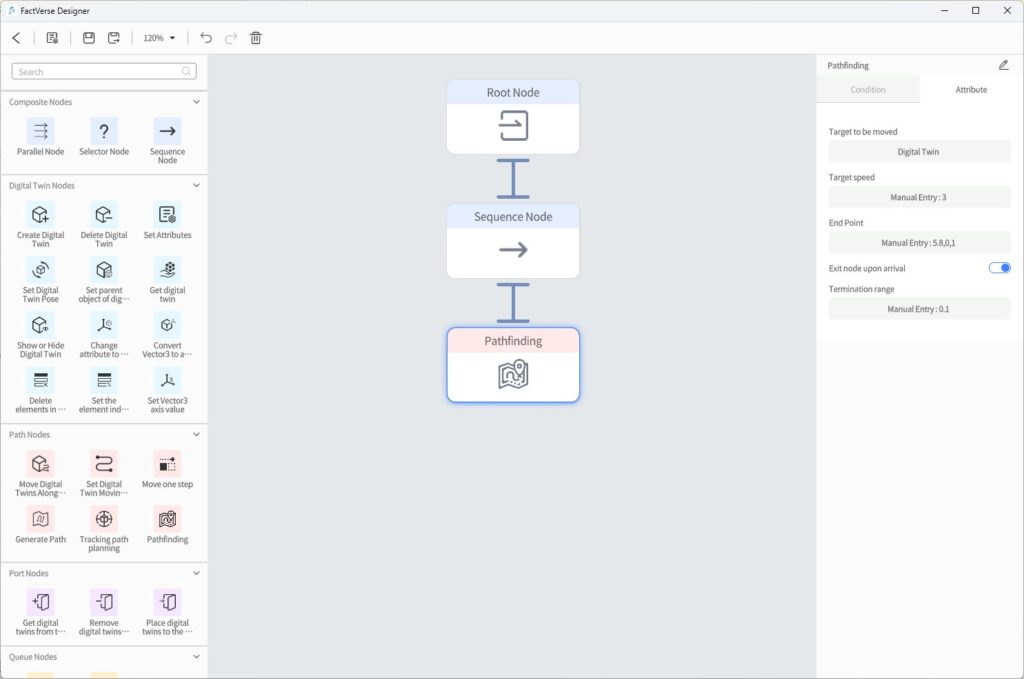Expand the Queue Nodes section

(196, 657)
